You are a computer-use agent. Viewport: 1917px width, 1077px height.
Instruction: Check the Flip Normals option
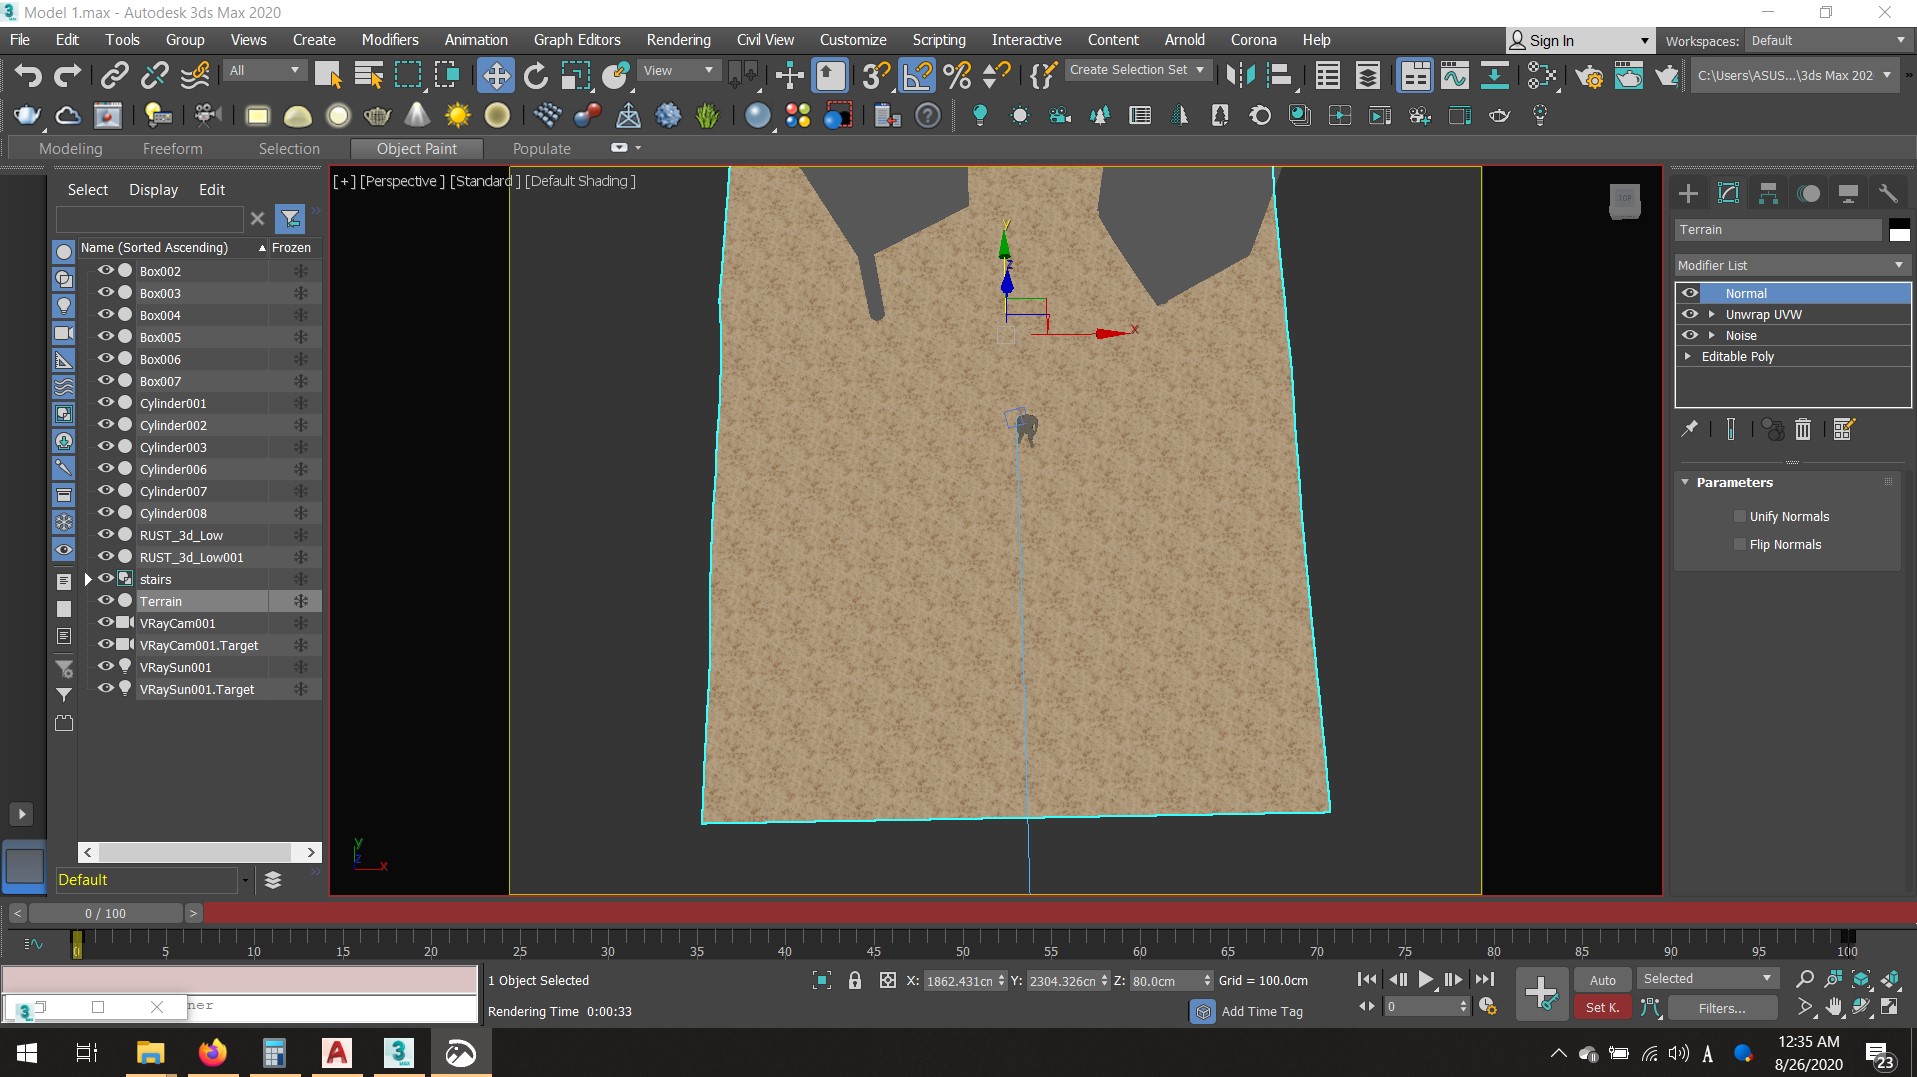tap(1740, 544)
